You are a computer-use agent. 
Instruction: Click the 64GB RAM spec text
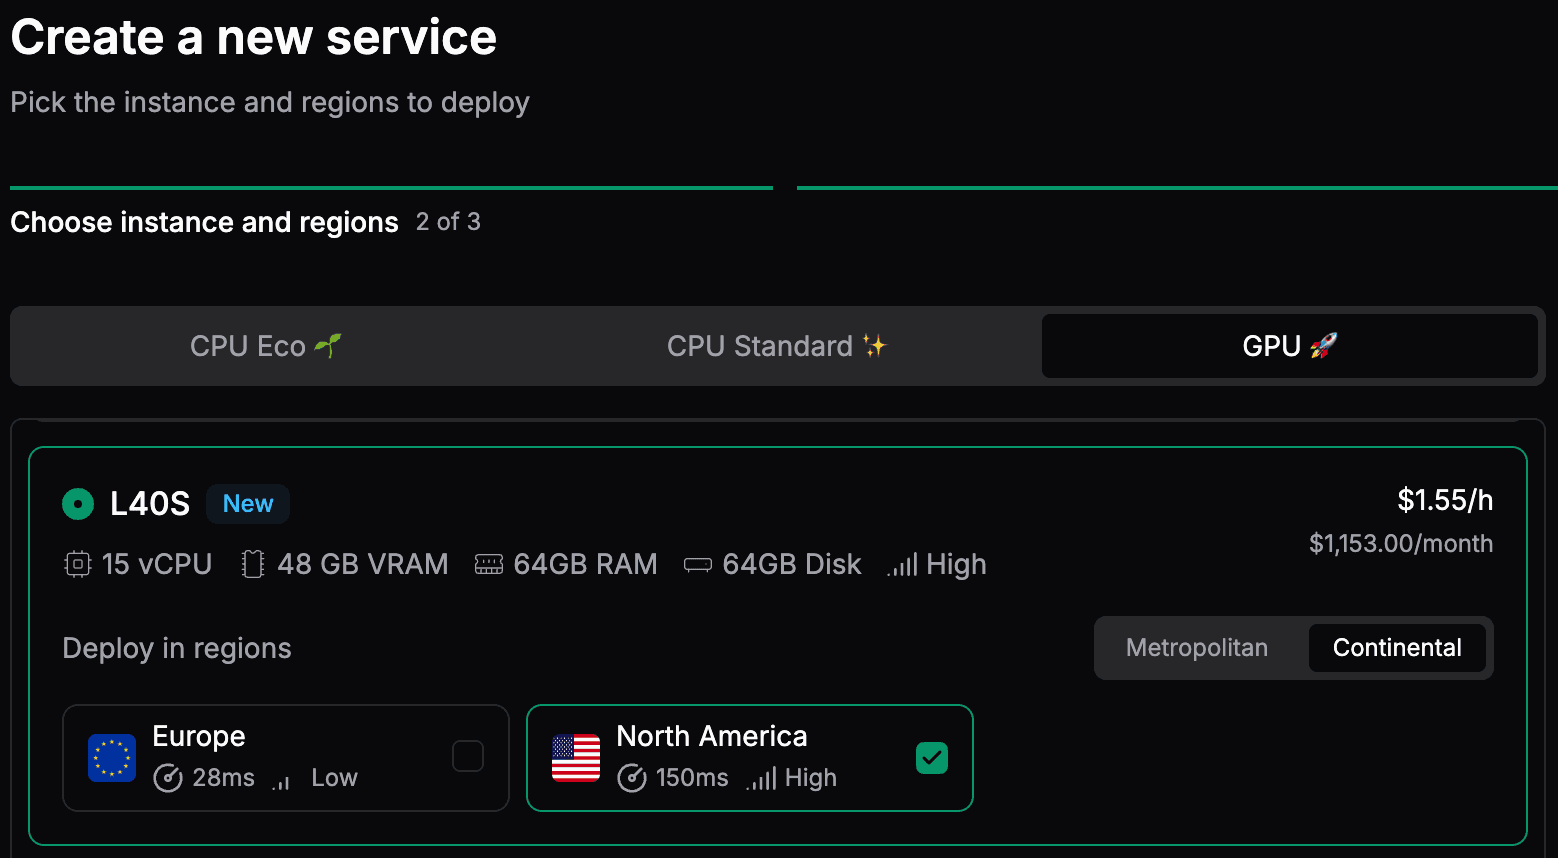585,564
